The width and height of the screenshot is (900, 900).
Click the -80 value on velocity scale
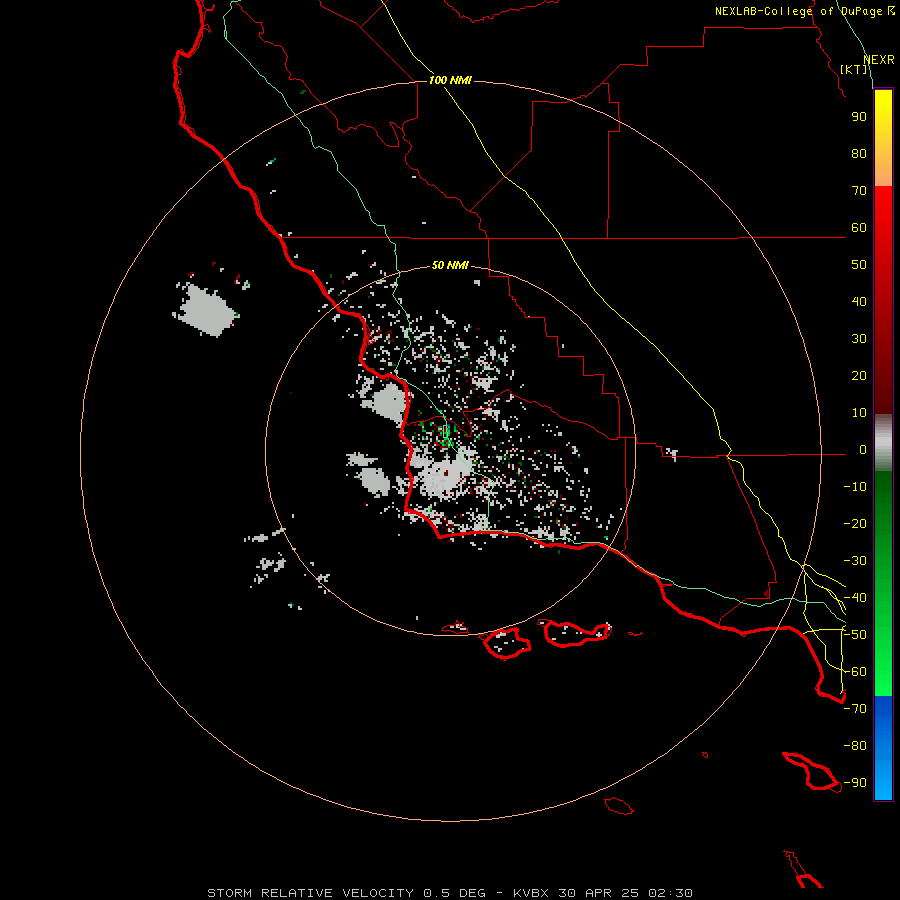855,746
